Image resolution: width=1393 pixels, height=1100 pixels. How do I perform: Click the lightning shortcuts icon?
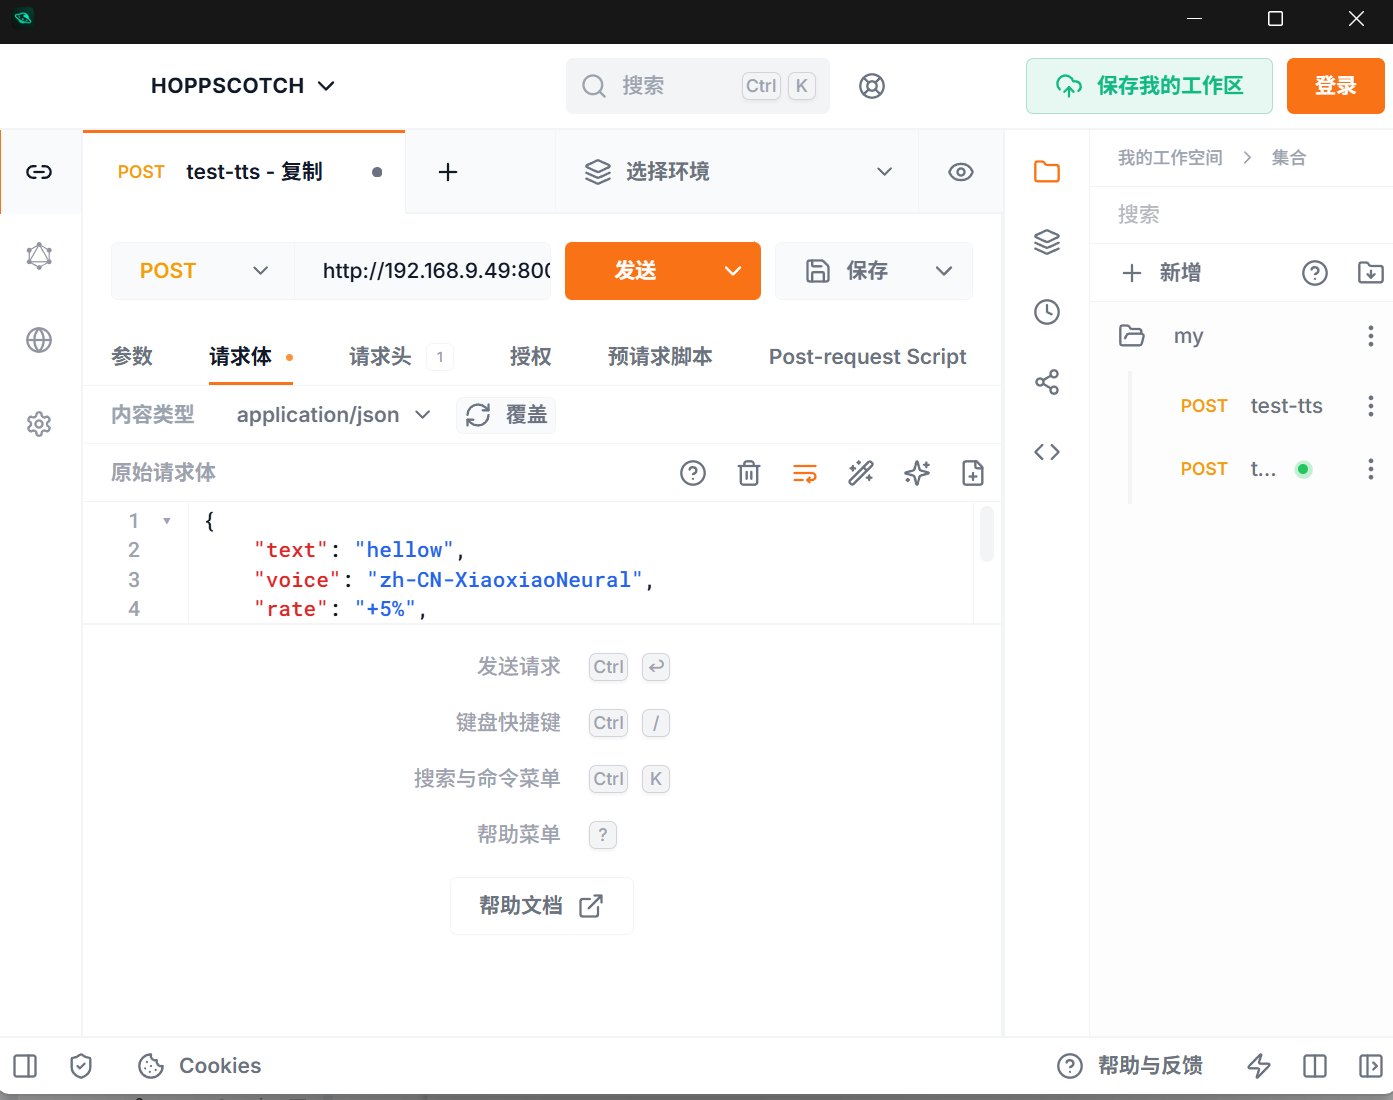pos(1259,1066)
